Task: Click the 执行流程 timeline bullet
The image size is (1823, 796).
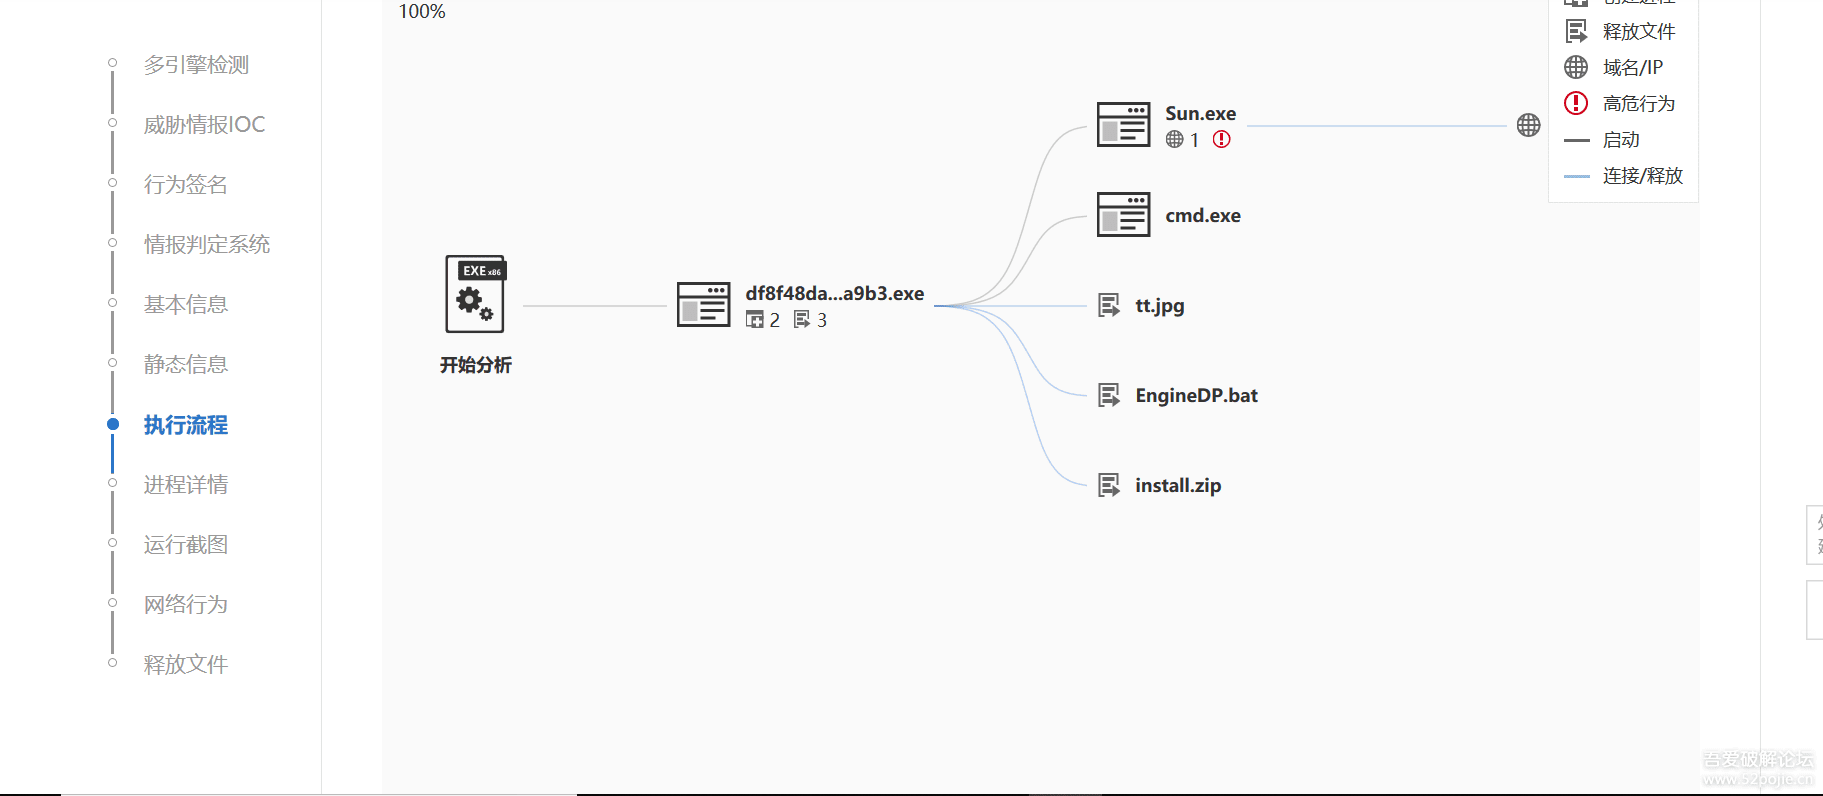Action: click(113, 424)
